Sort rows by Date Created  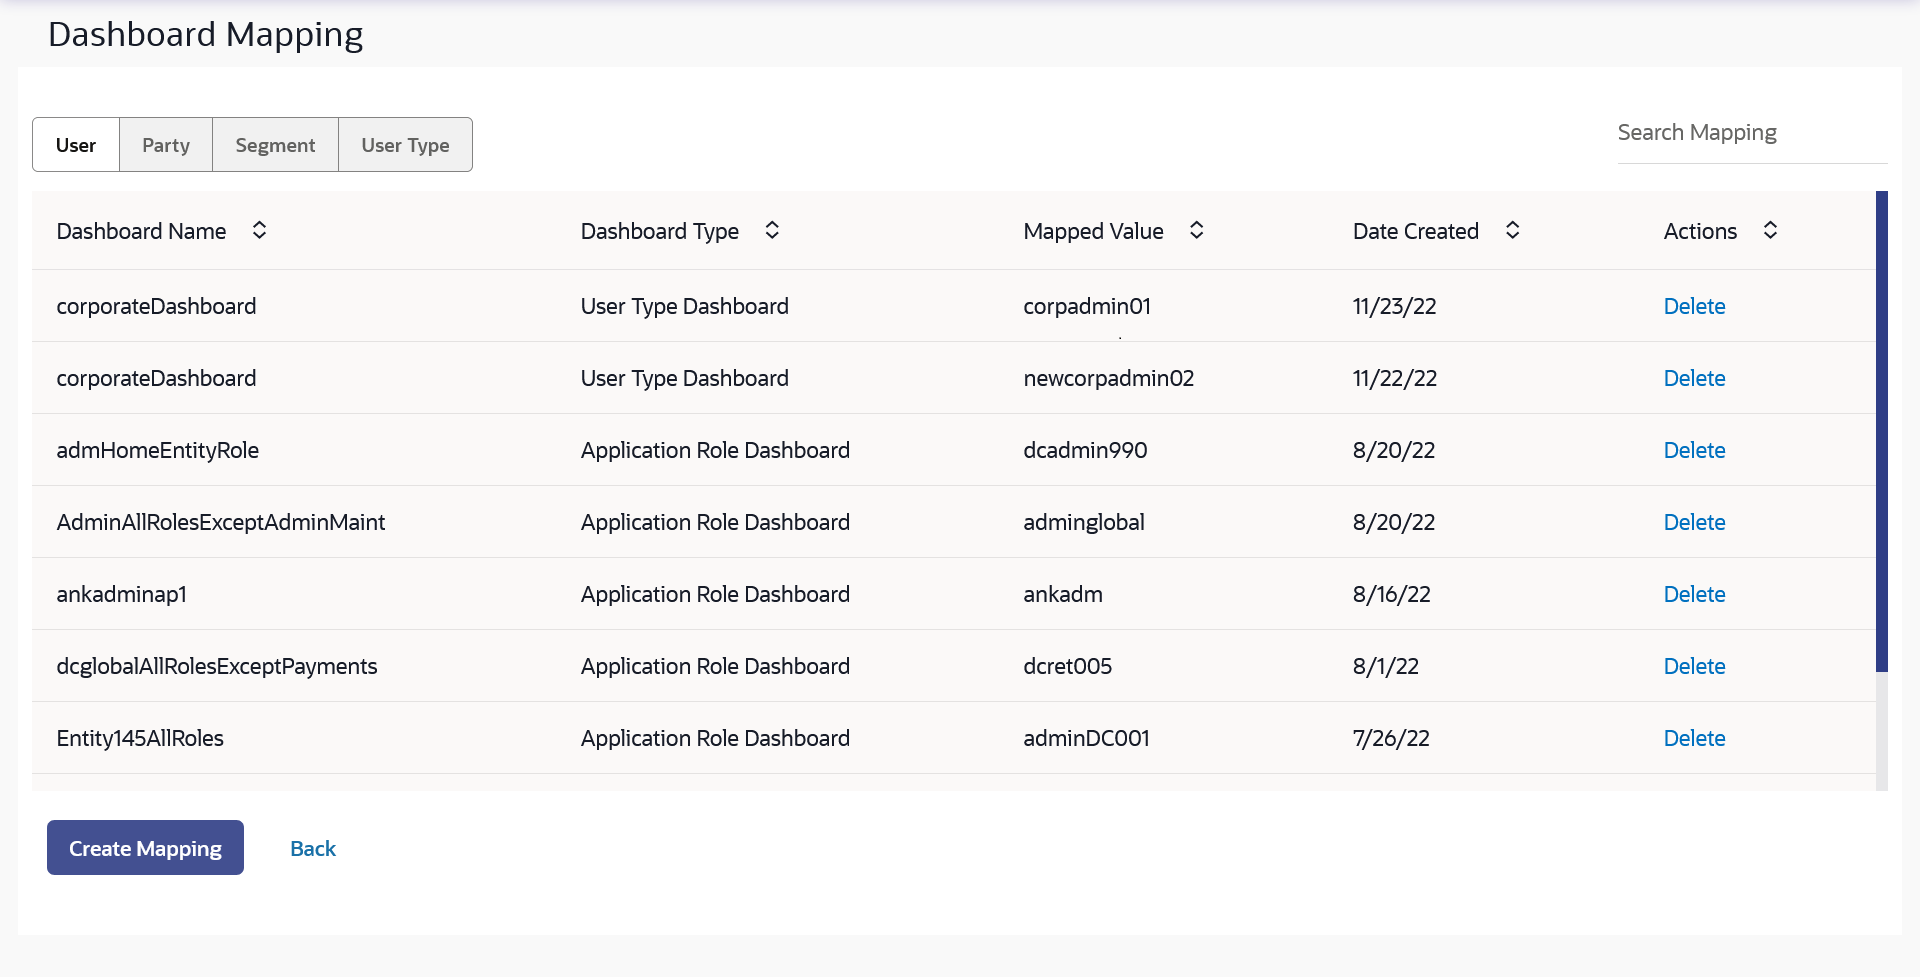(1512, 231)
